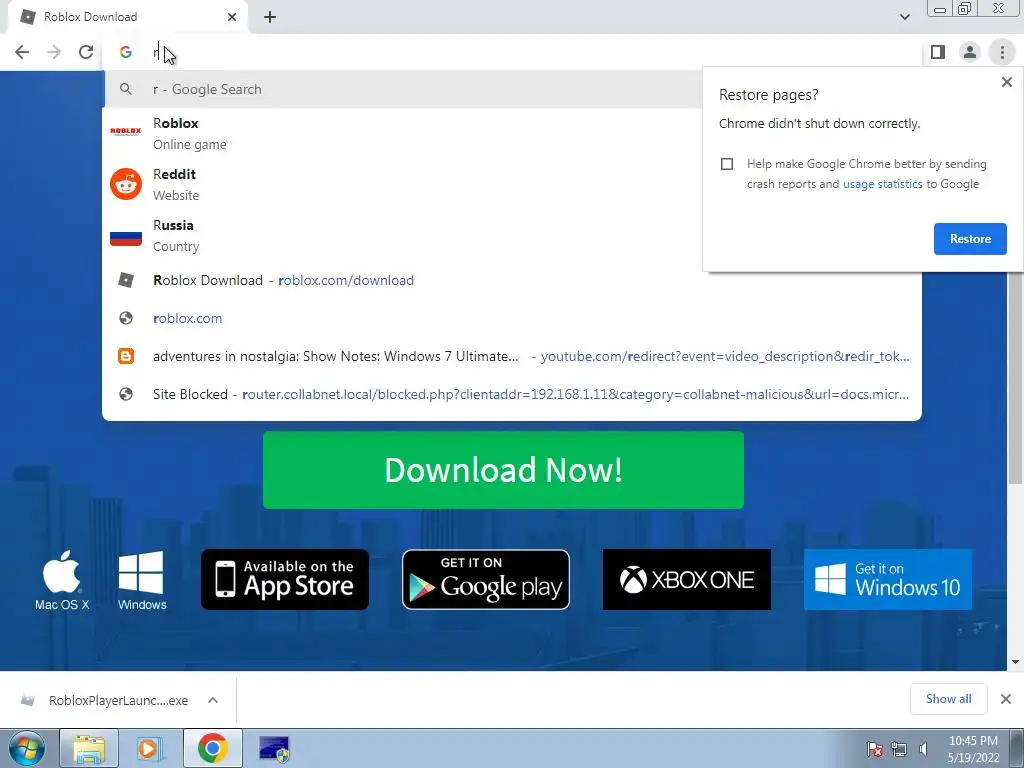Click the Get it on Windows 10 badge
Image resolution: width=1024 pixels, height=768 pixels.
pos(888,580)
